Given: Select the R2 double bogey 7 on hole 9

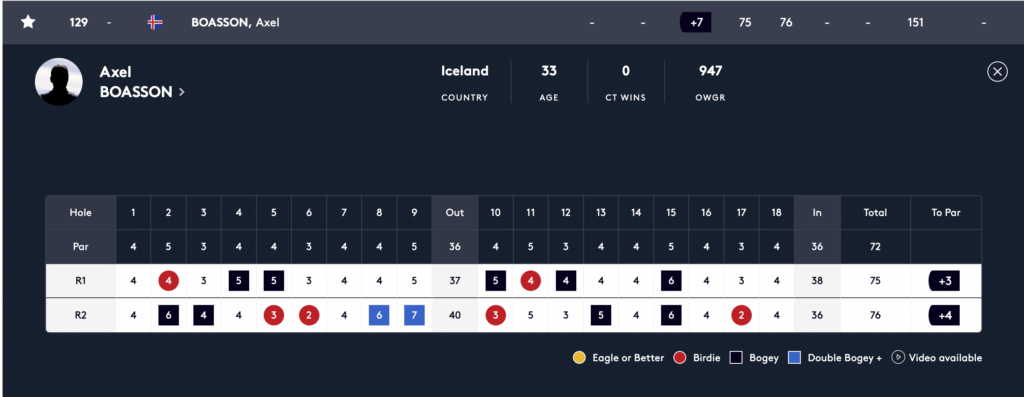Looking at the screenshot, I should (414, 315).
